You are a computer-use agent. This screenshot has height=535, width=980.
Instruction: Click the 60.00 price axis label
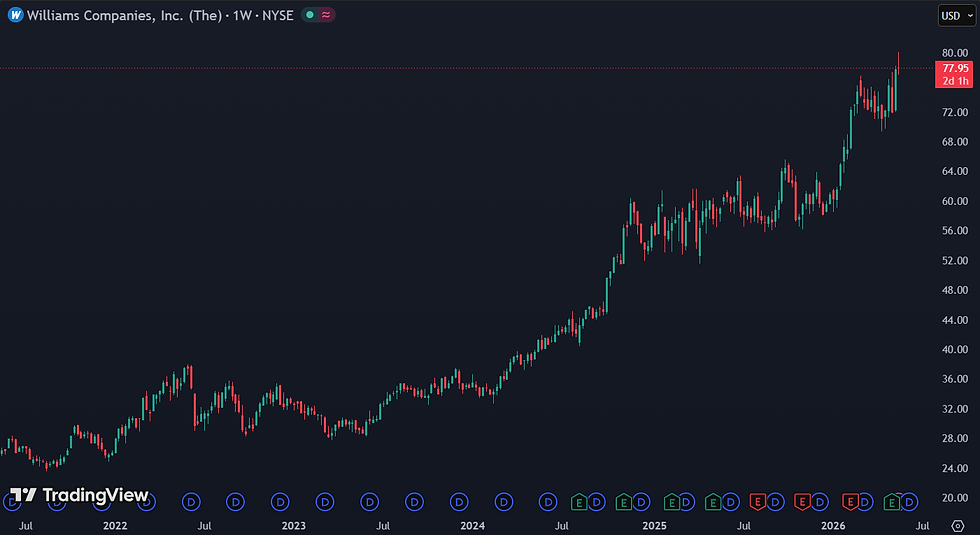955,201
